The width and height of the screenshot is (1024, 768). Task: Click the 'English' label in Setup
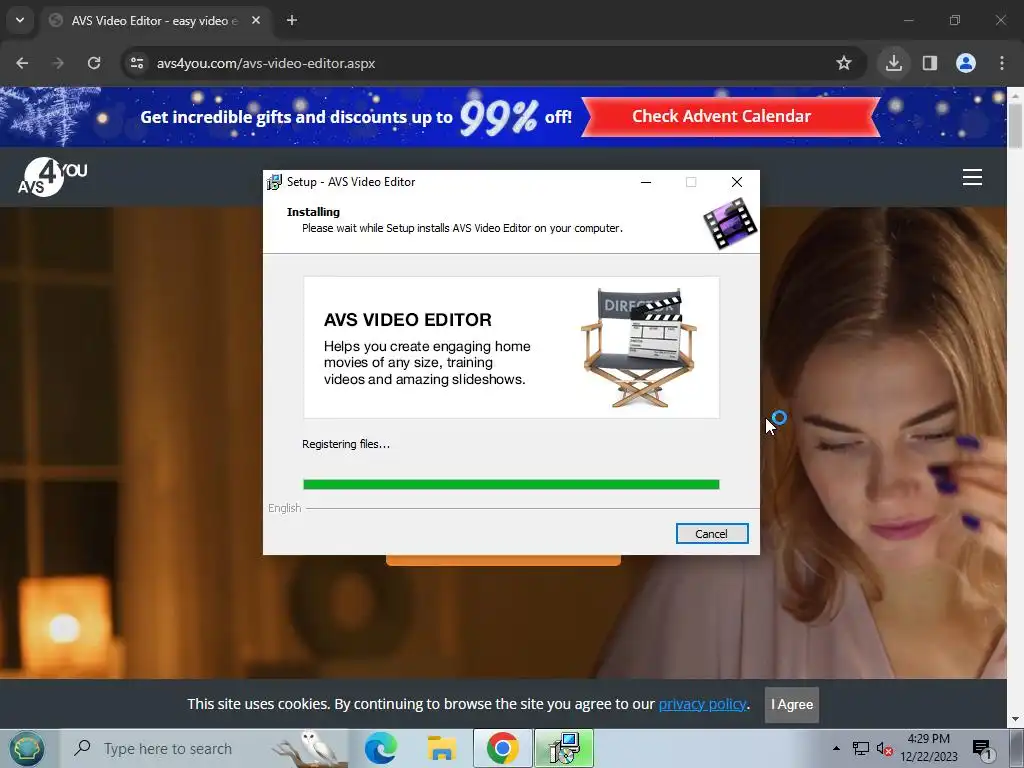point(284,508)
